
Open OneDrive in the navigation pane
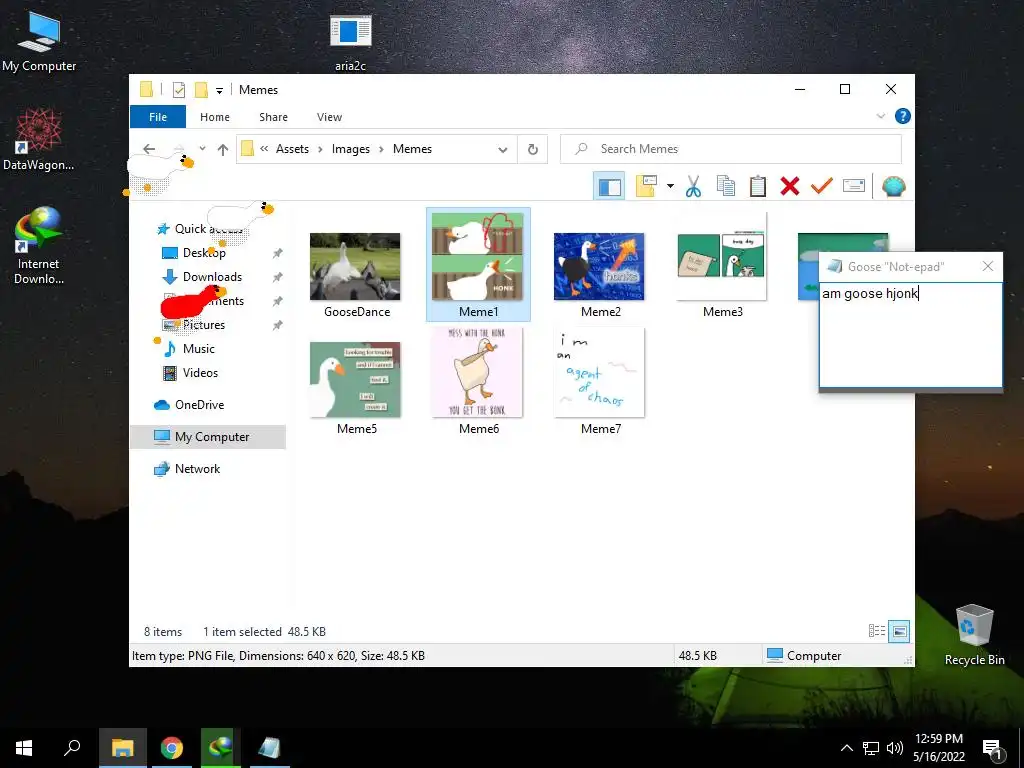pos(199,405)
